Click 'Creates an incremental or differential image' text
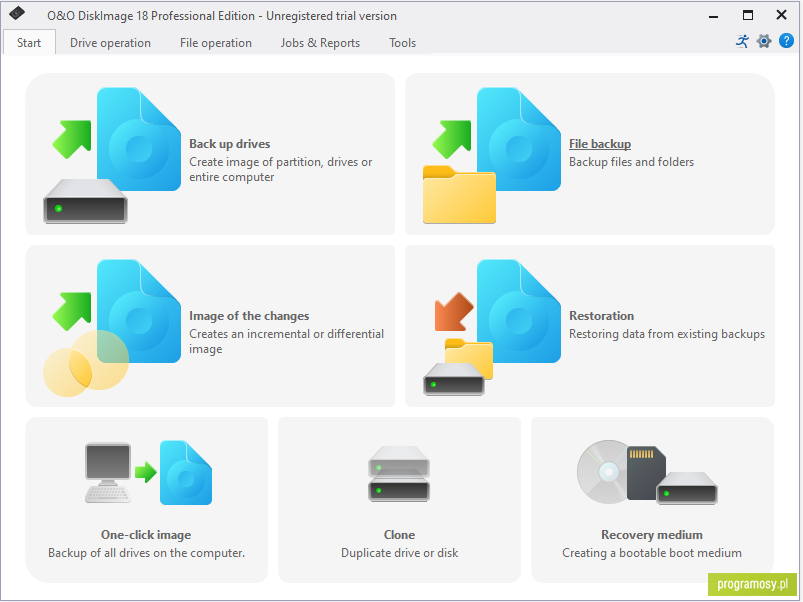803x602 pixels. (x=286, y=341)
